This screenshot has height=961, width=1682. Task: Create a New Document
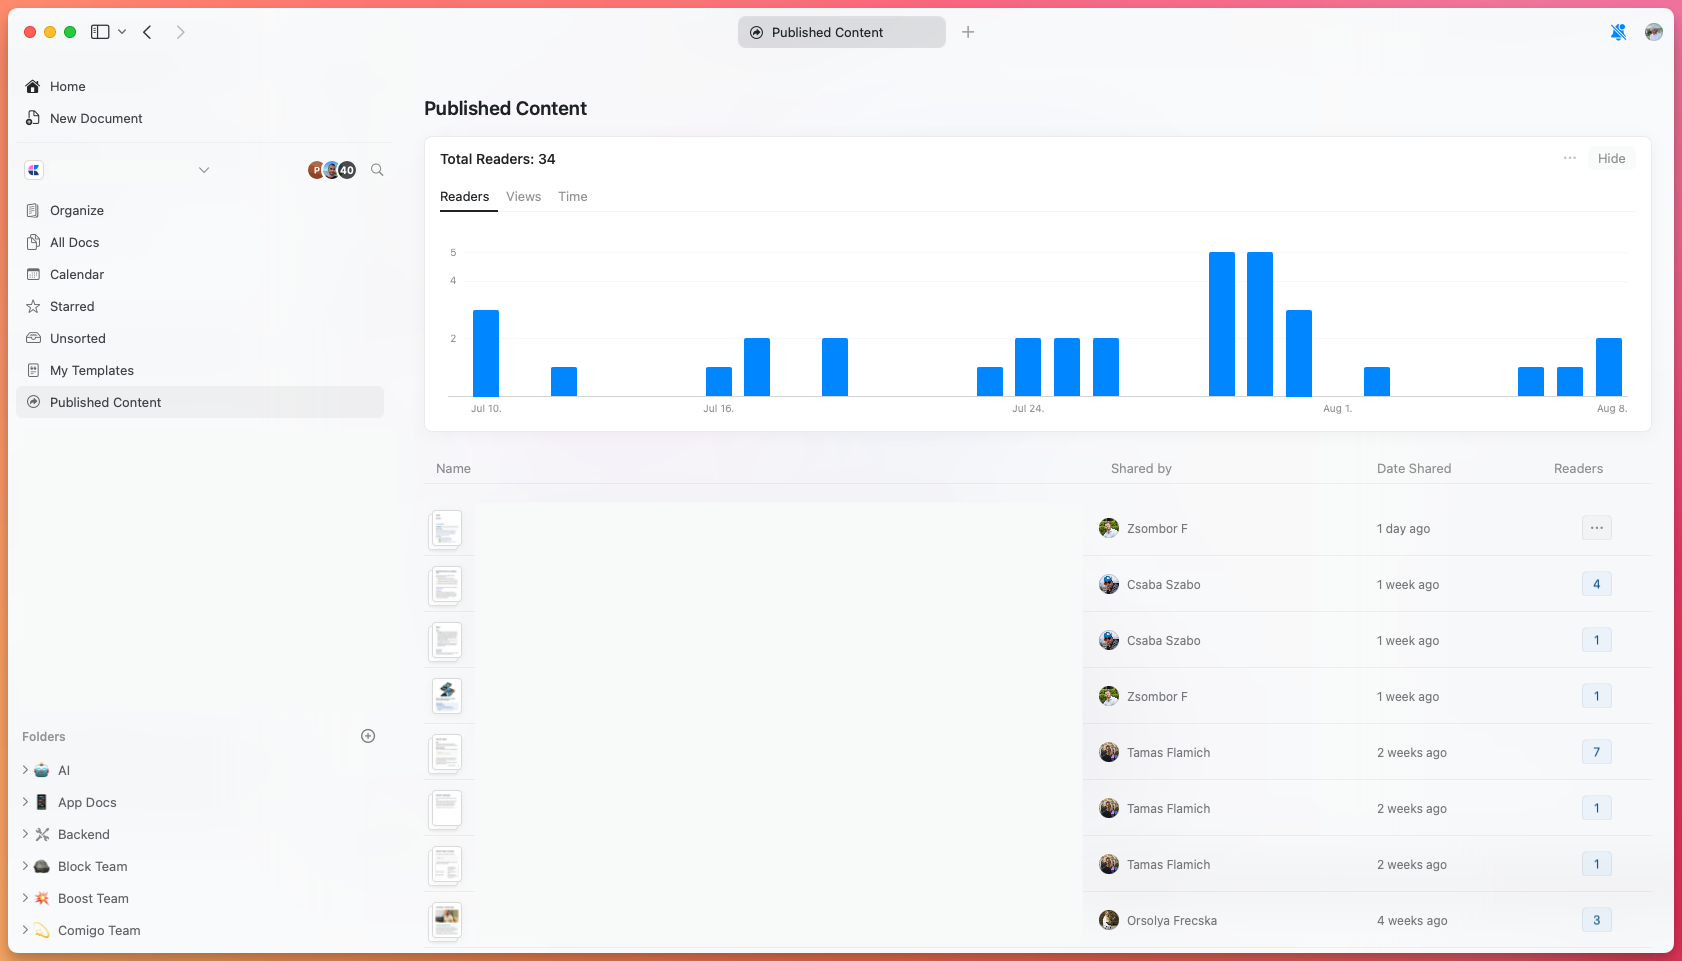95,118
